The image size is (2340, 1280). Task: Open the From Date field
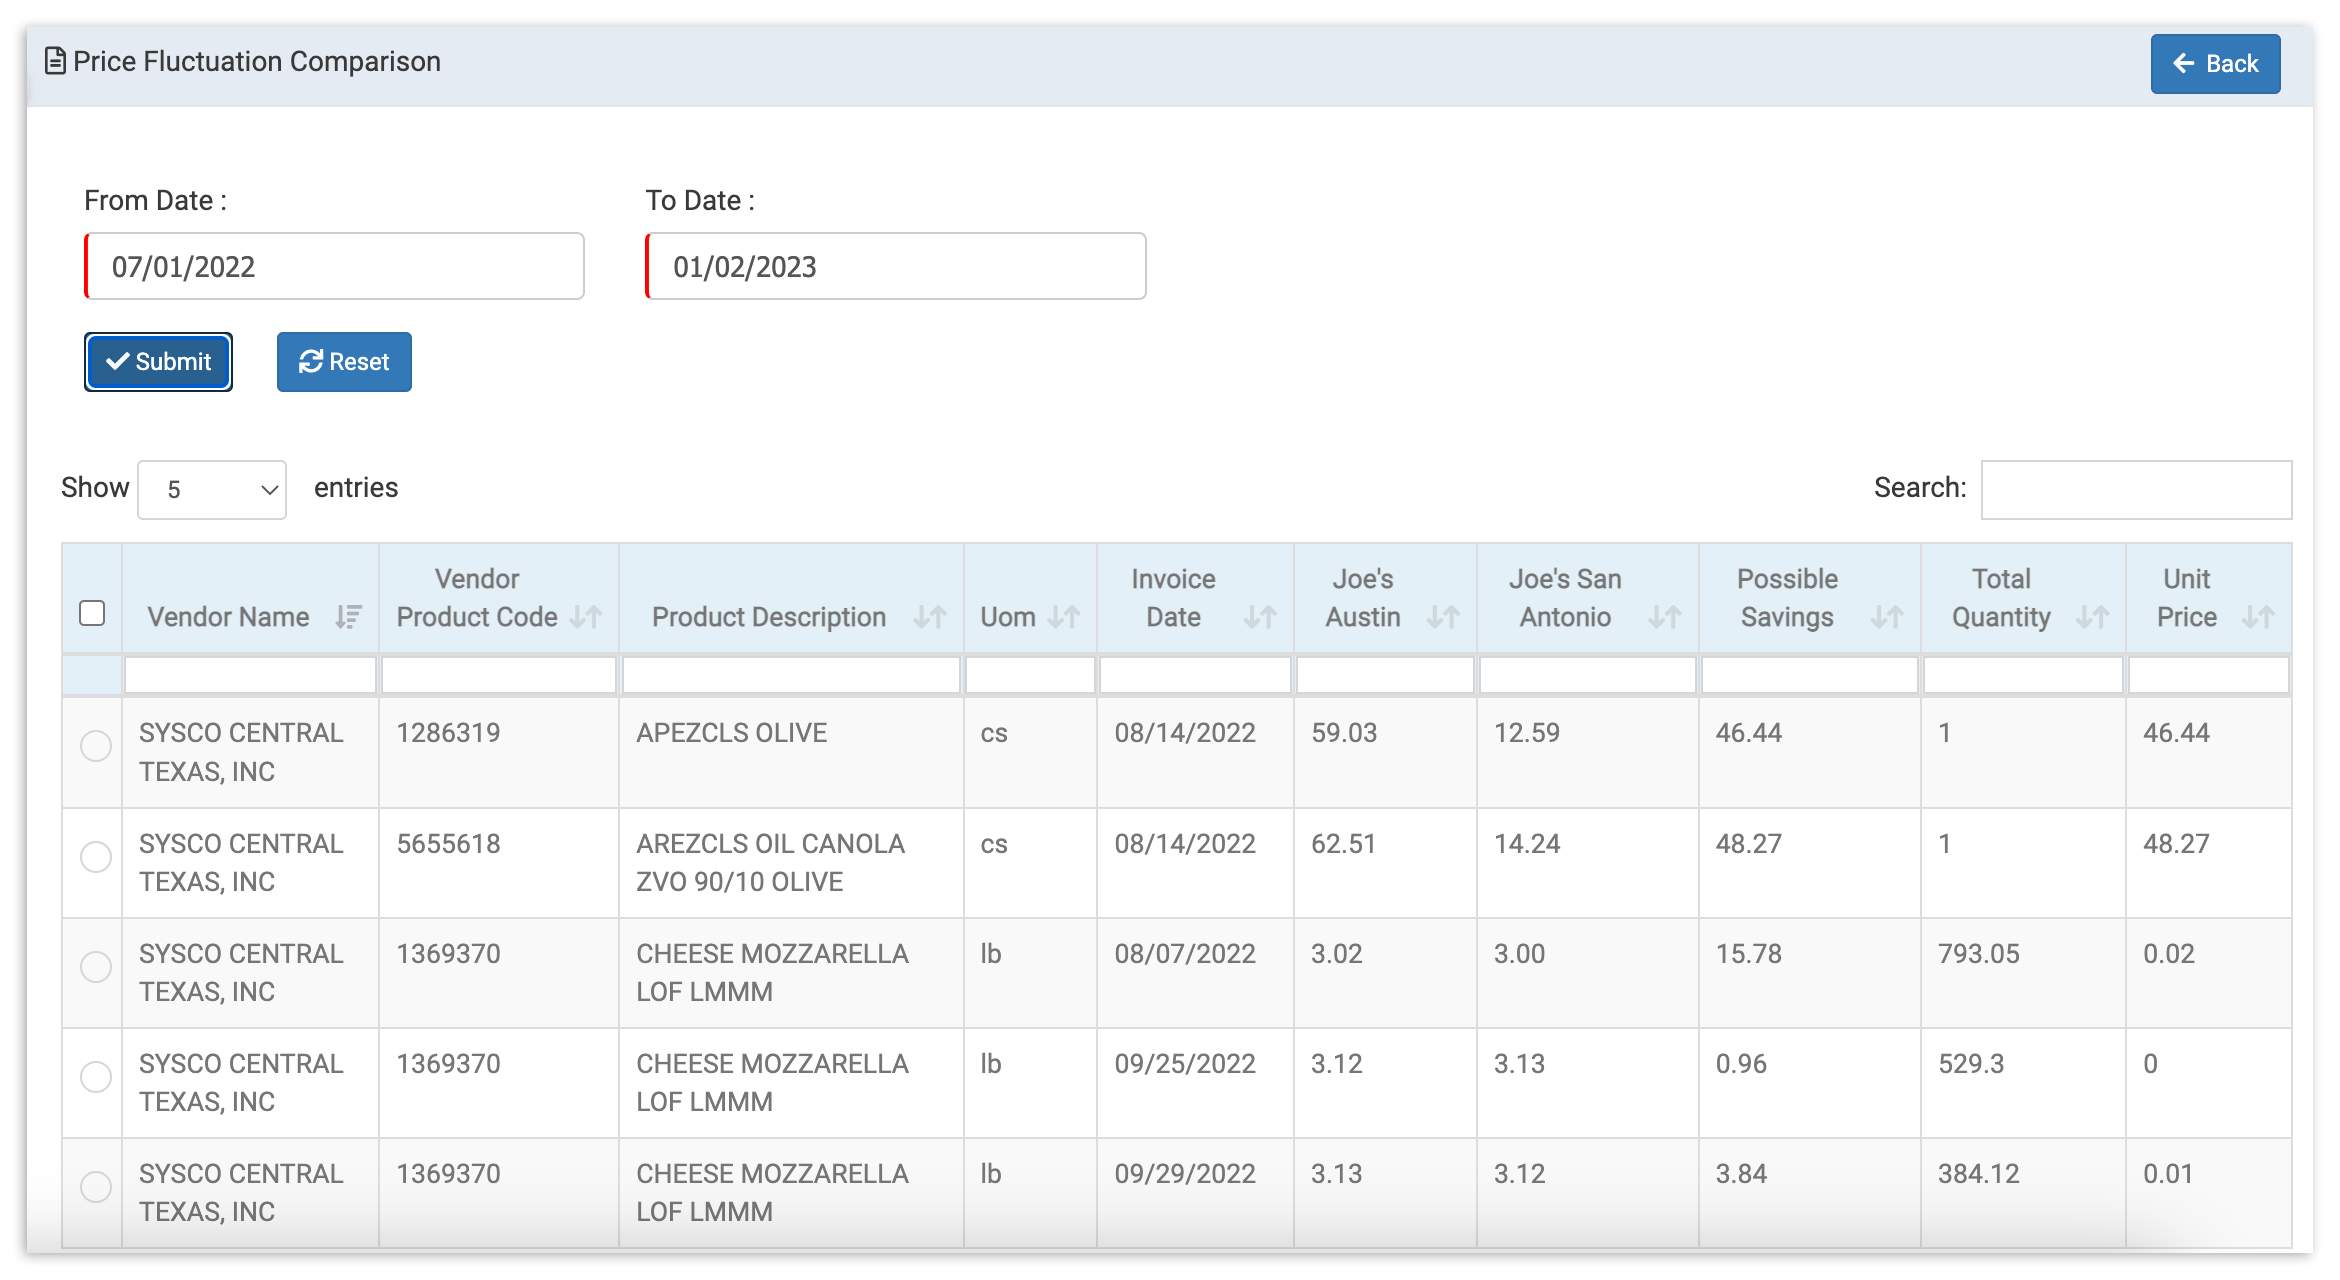click(334, 265)
